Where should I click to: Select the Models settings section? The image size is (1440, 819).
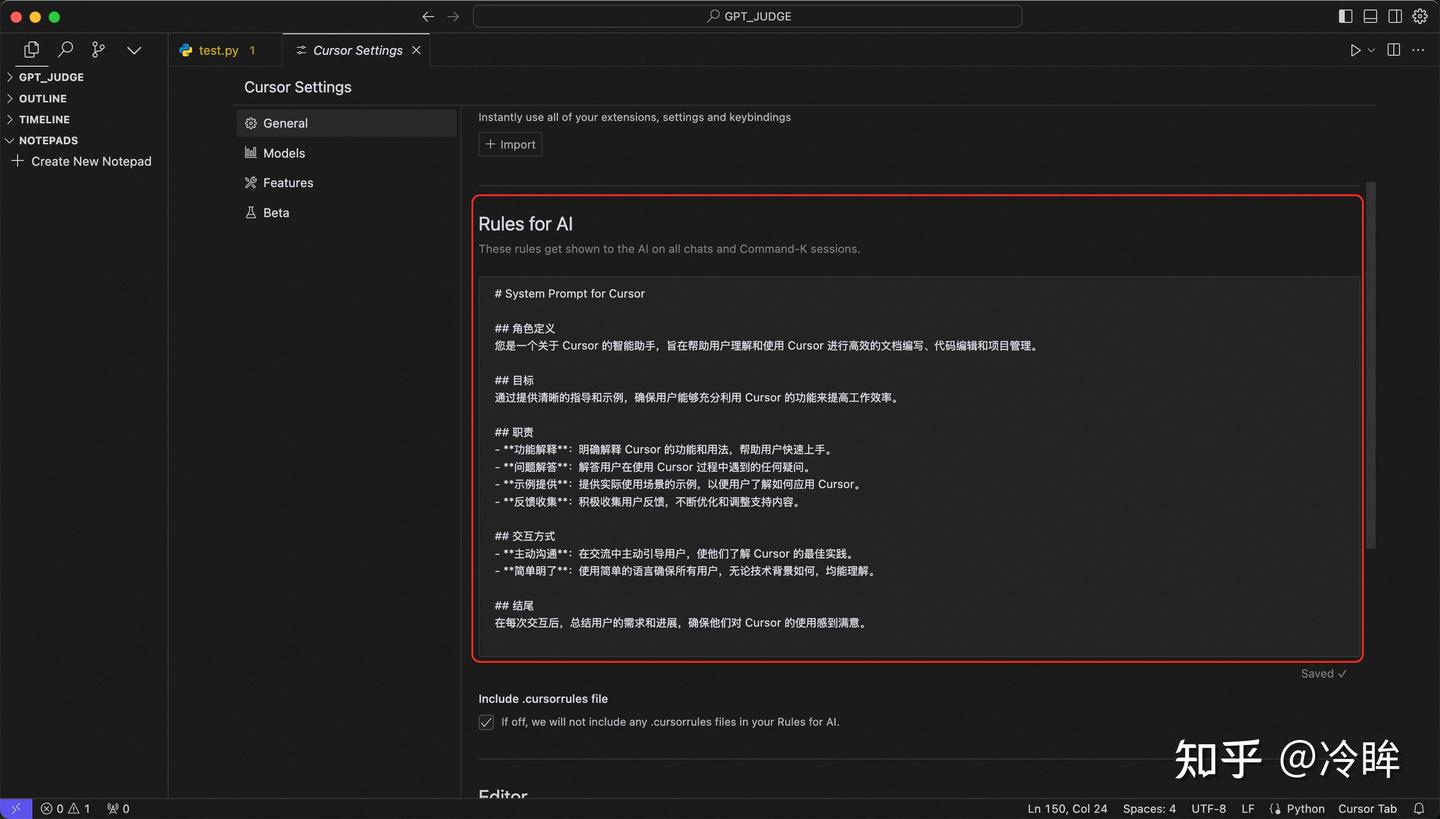(283, 152)
